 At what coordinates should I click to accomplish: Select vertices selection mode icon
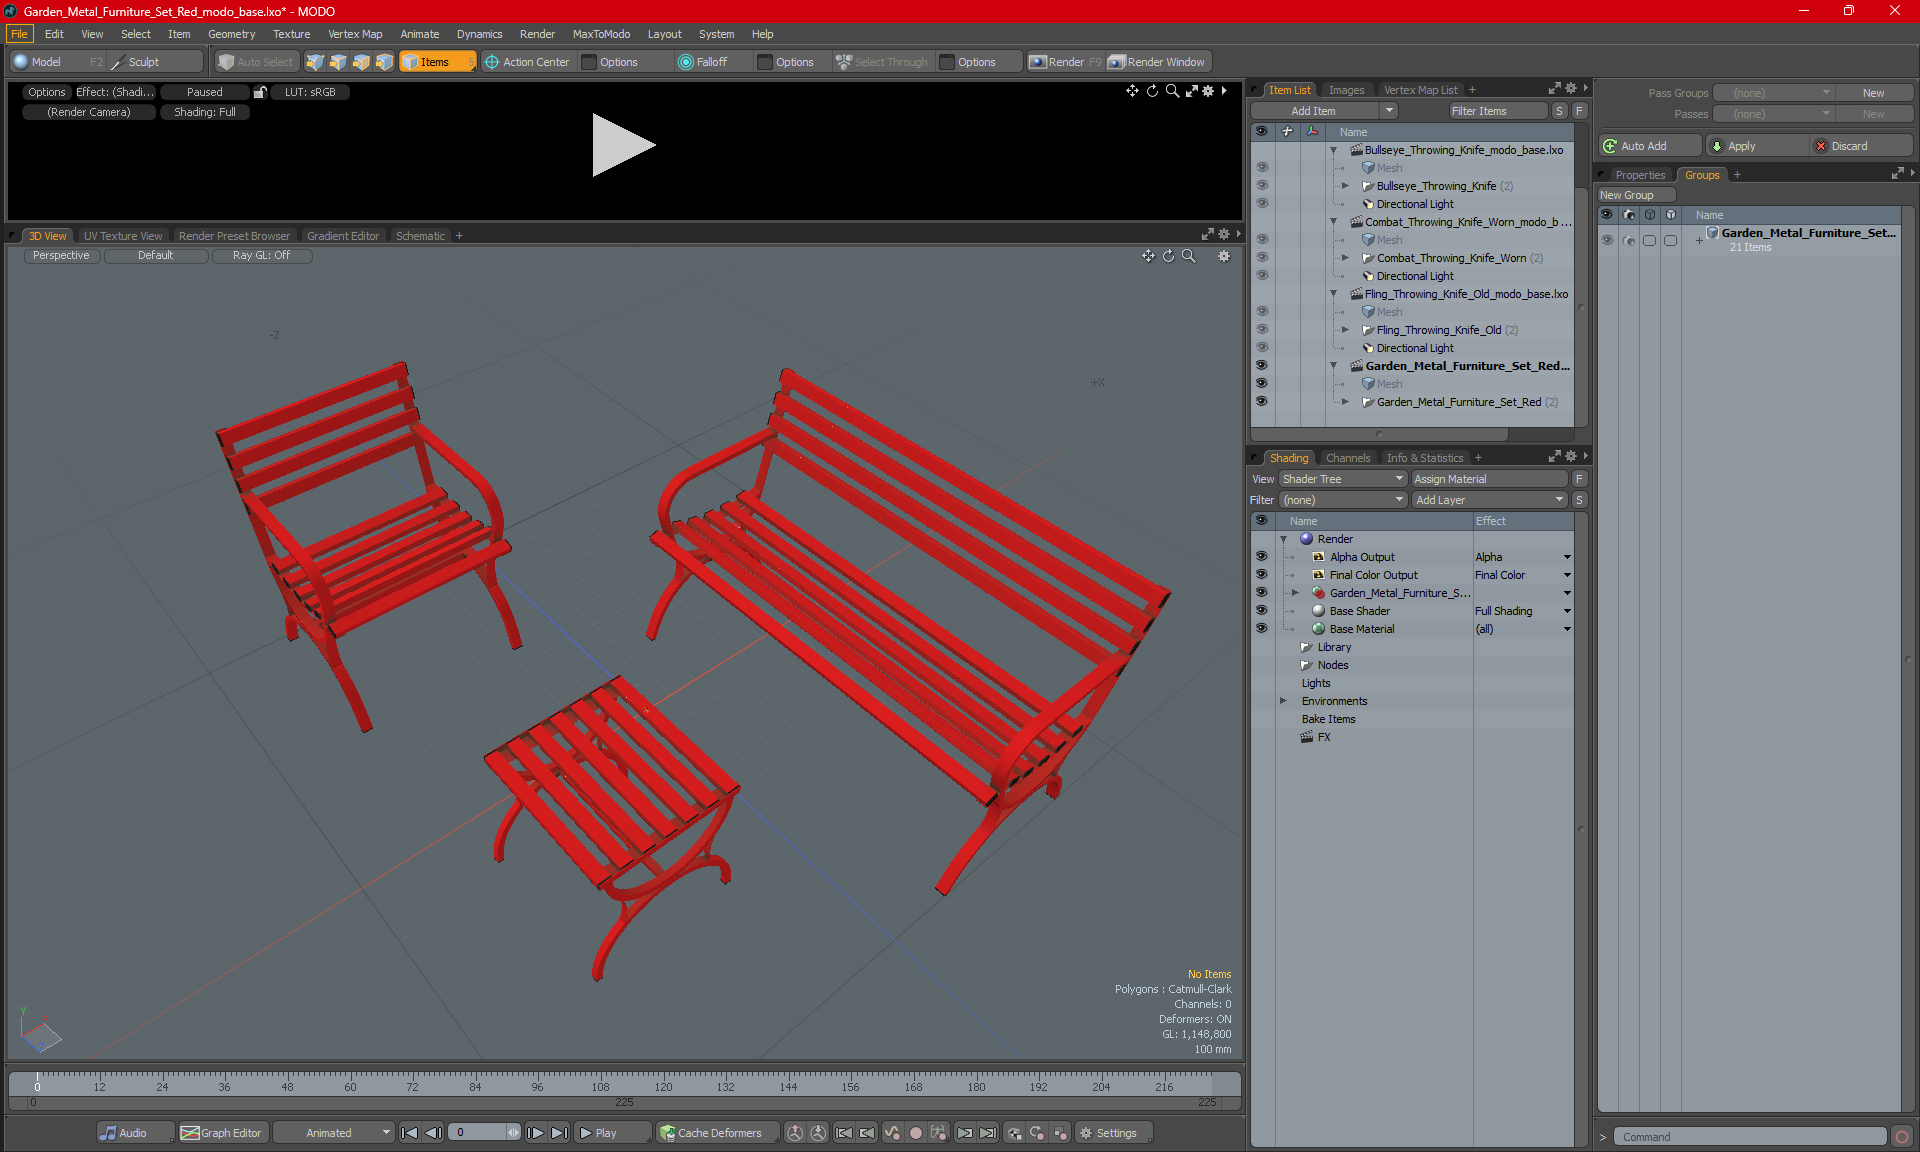tap(315, 62)
